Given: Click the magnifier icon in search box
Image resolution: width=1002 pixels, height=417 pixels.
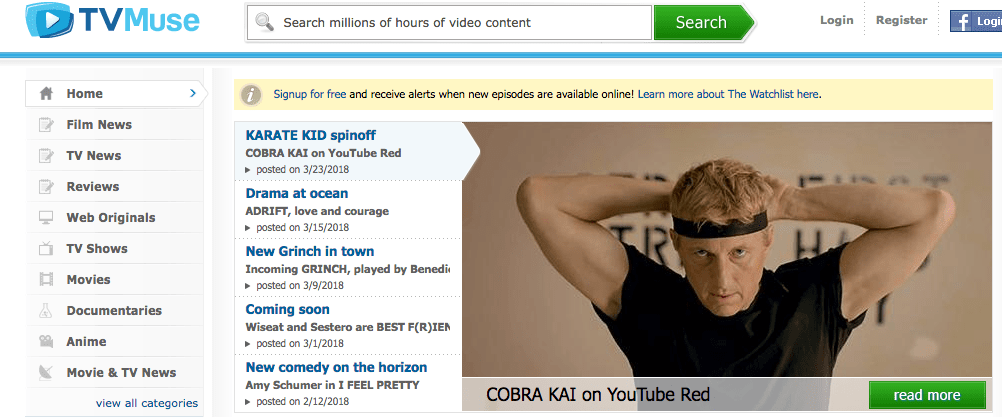Looking at the screenshot, I should pyautogui.click(x=264, y=22).
